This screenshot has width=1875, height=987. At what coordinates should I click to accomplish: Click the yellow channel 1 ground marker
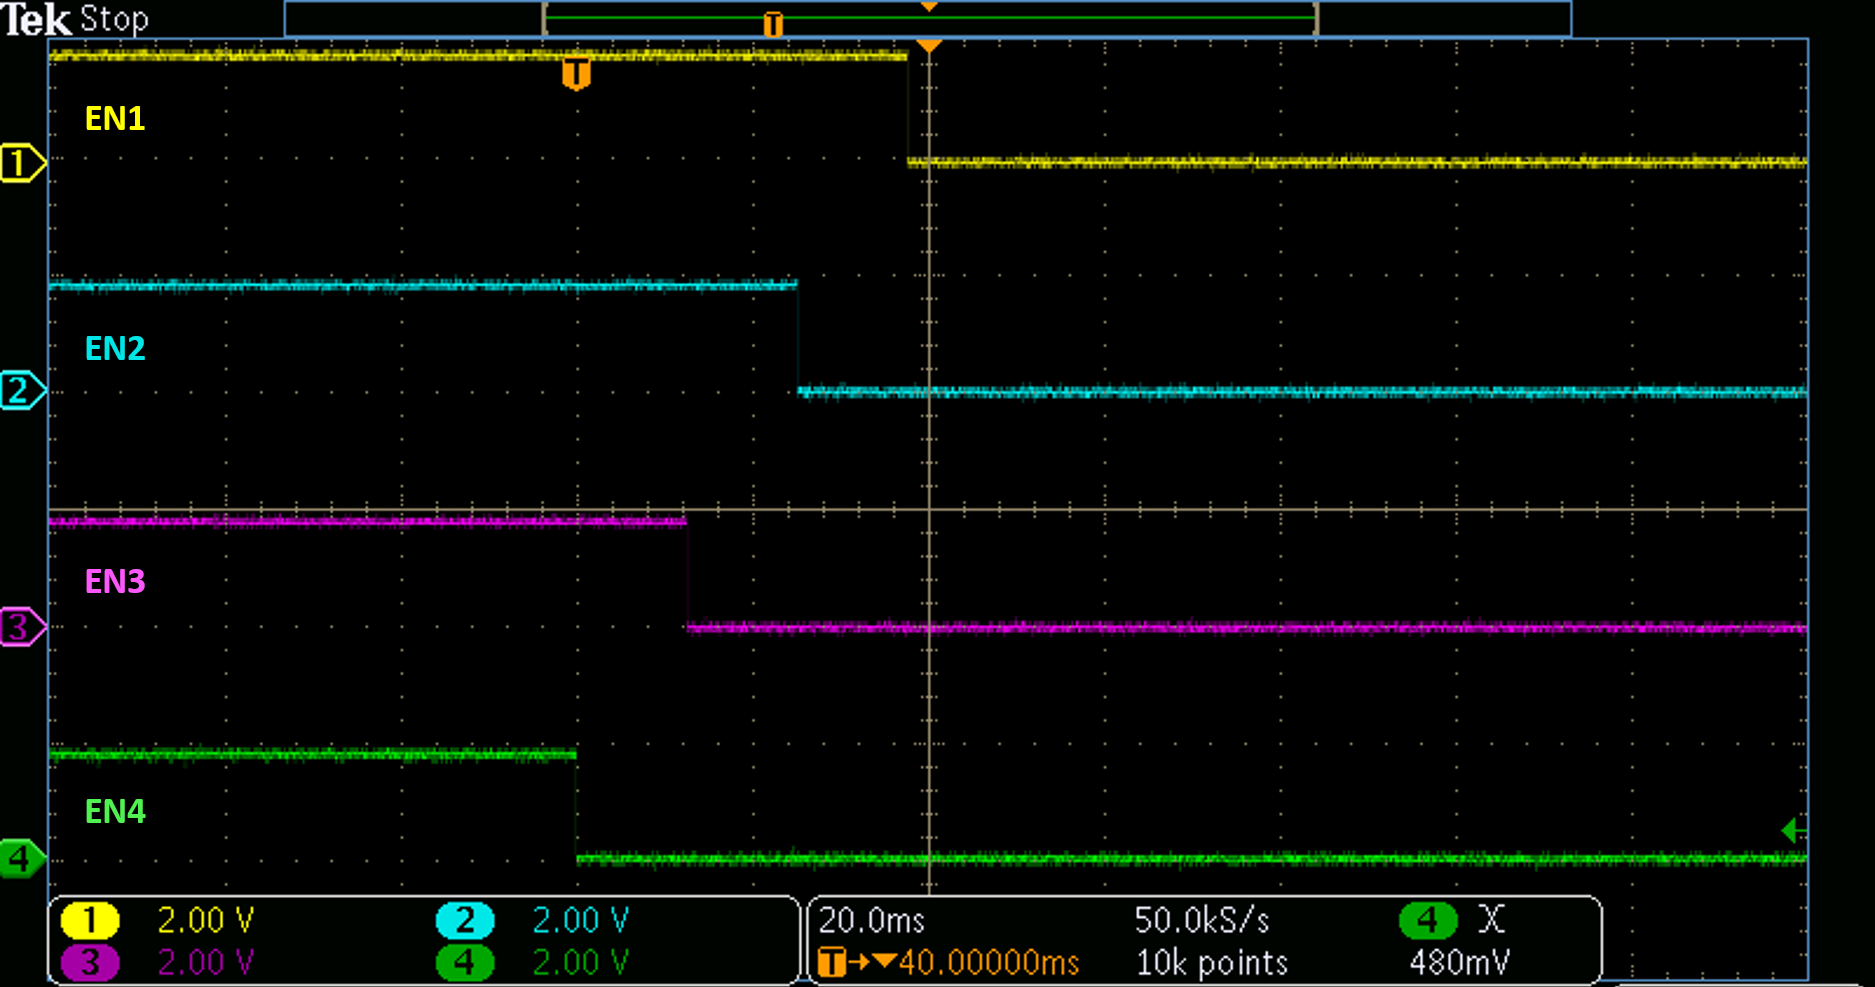(x=22, y=162)
